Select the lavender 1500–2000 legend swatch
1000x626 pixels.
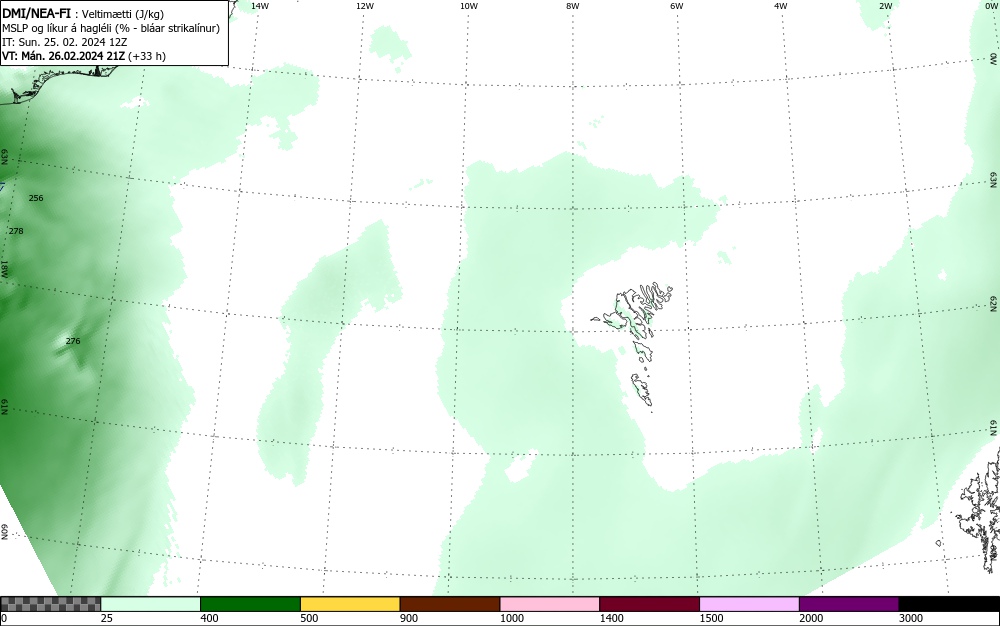[x=749, y=604]
